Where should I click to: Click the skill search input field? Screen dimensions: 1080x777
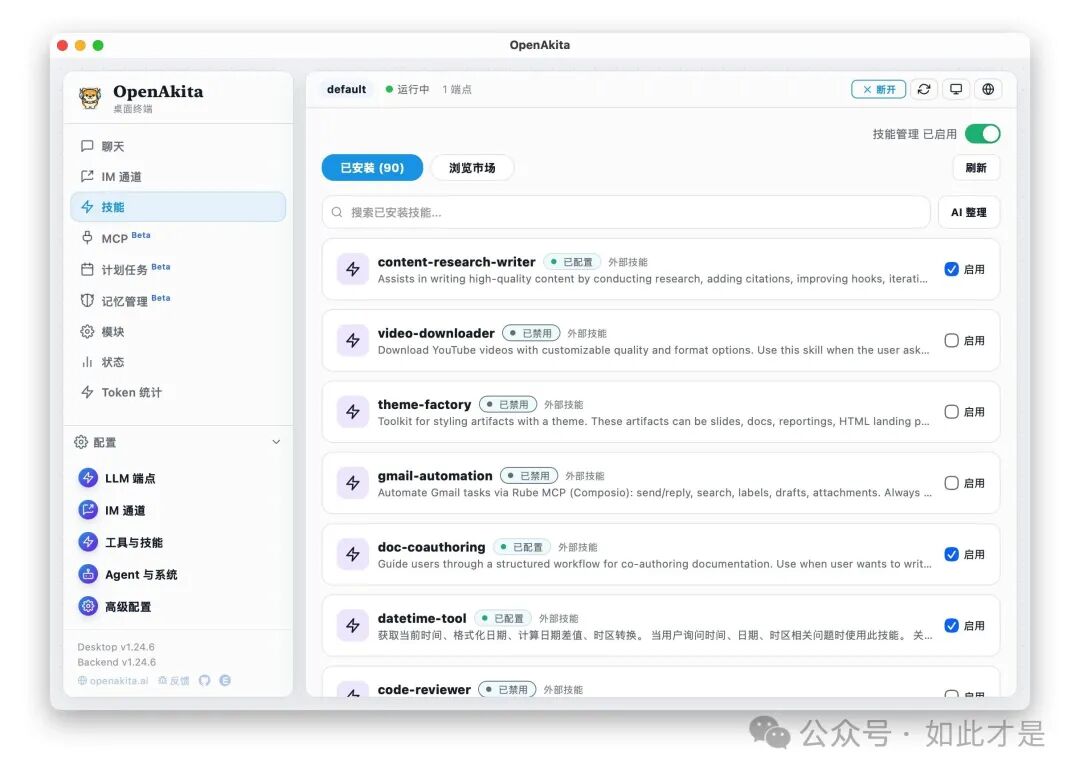coord(660,212)
